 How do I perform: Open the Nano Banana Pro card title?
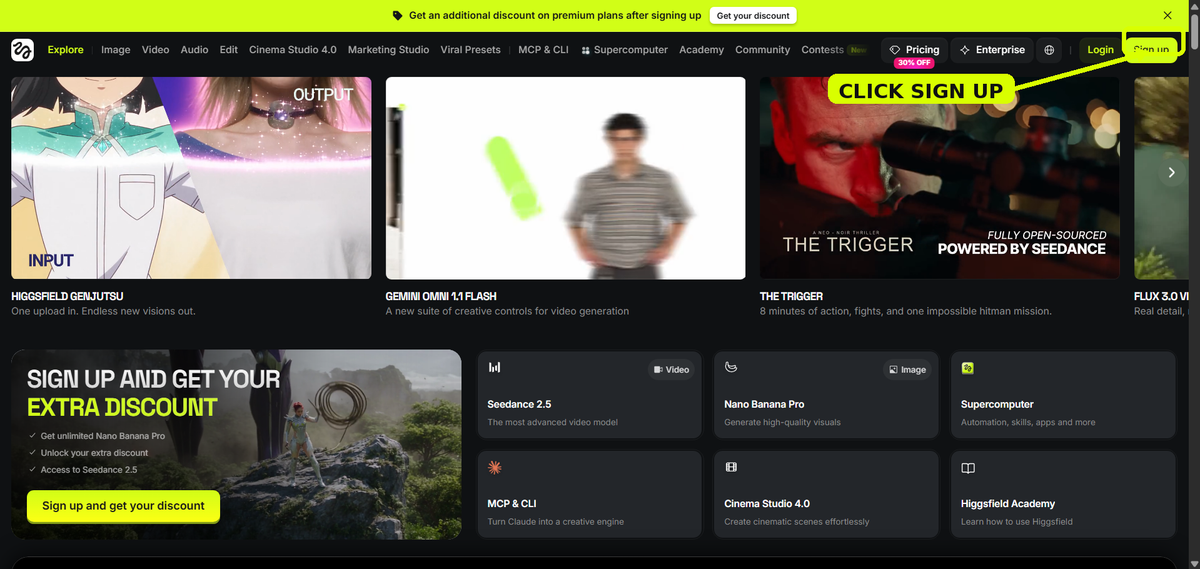point(764,404)
